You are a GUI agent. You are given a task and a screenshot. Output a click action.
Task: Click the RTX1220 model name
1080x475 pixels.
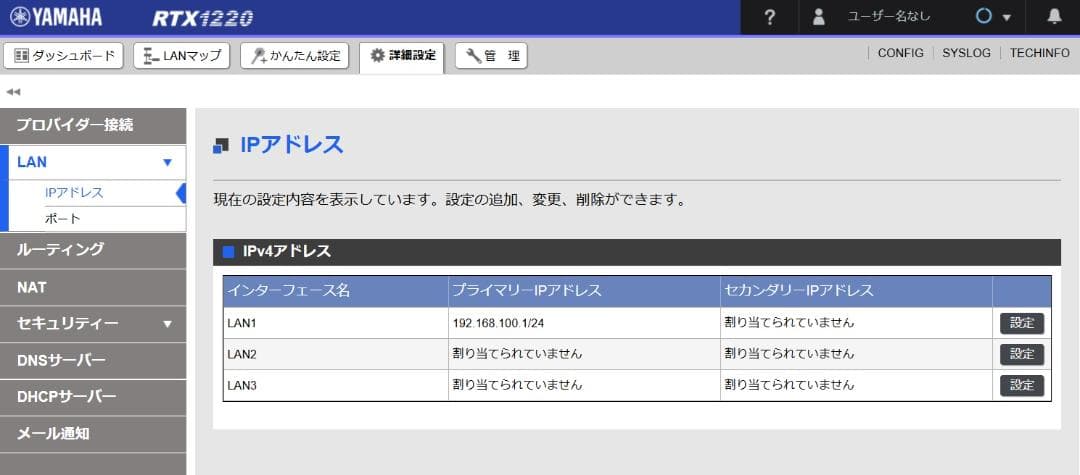[202, 18]
